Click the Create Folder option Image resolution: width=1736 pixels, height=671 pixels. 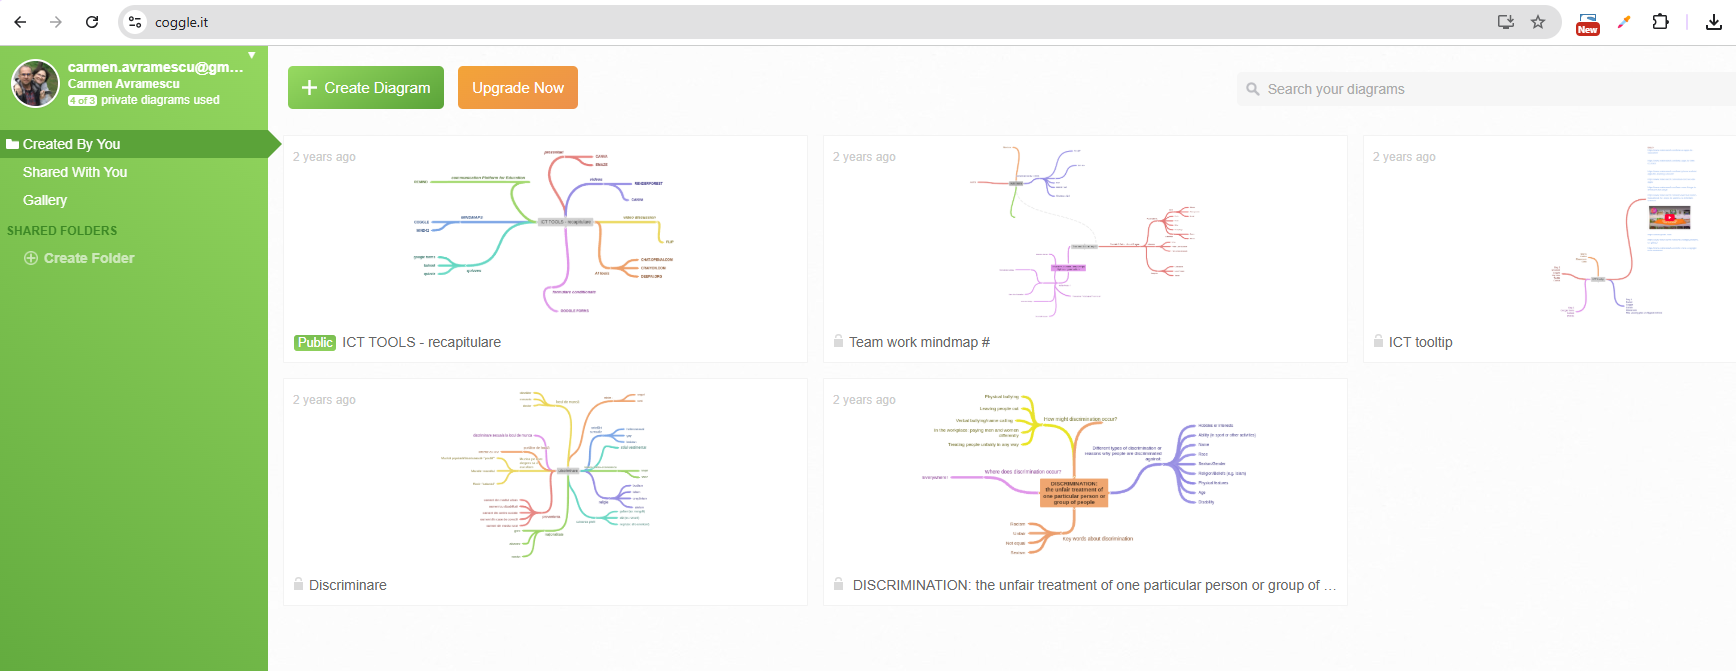coord(88,258)
